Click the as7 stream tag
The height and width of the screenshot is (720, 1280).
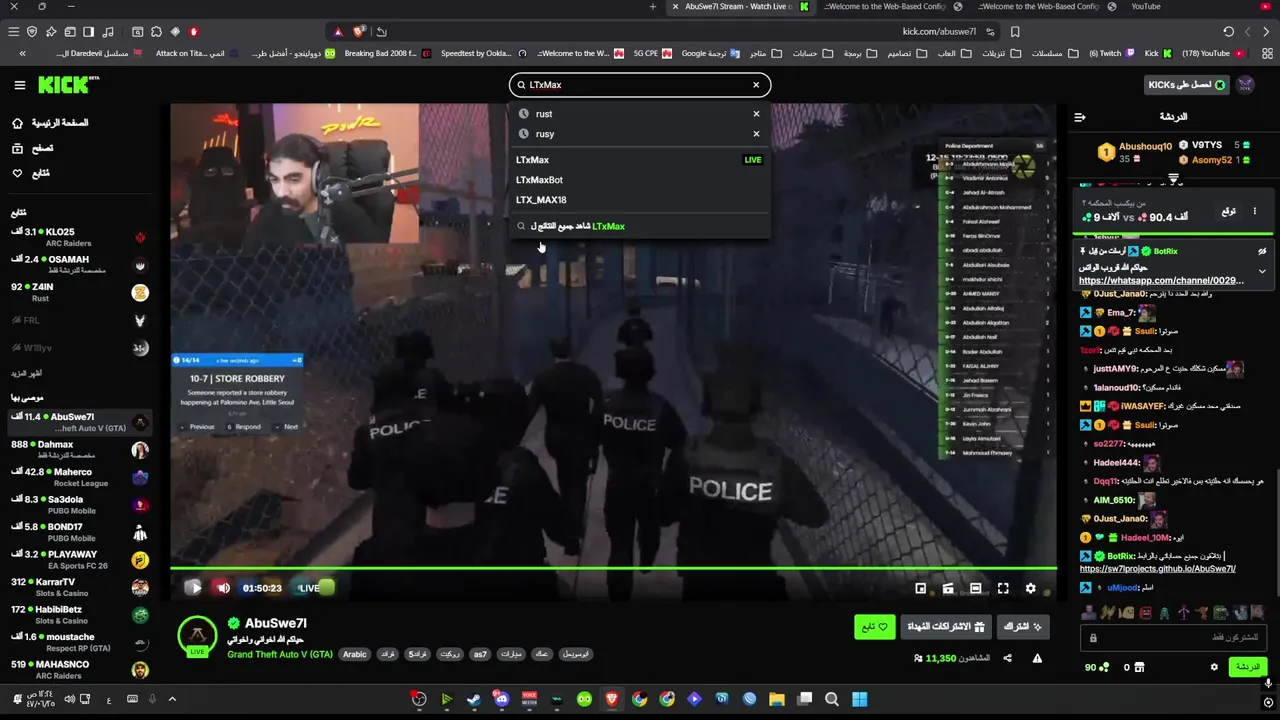click(480, 655)
